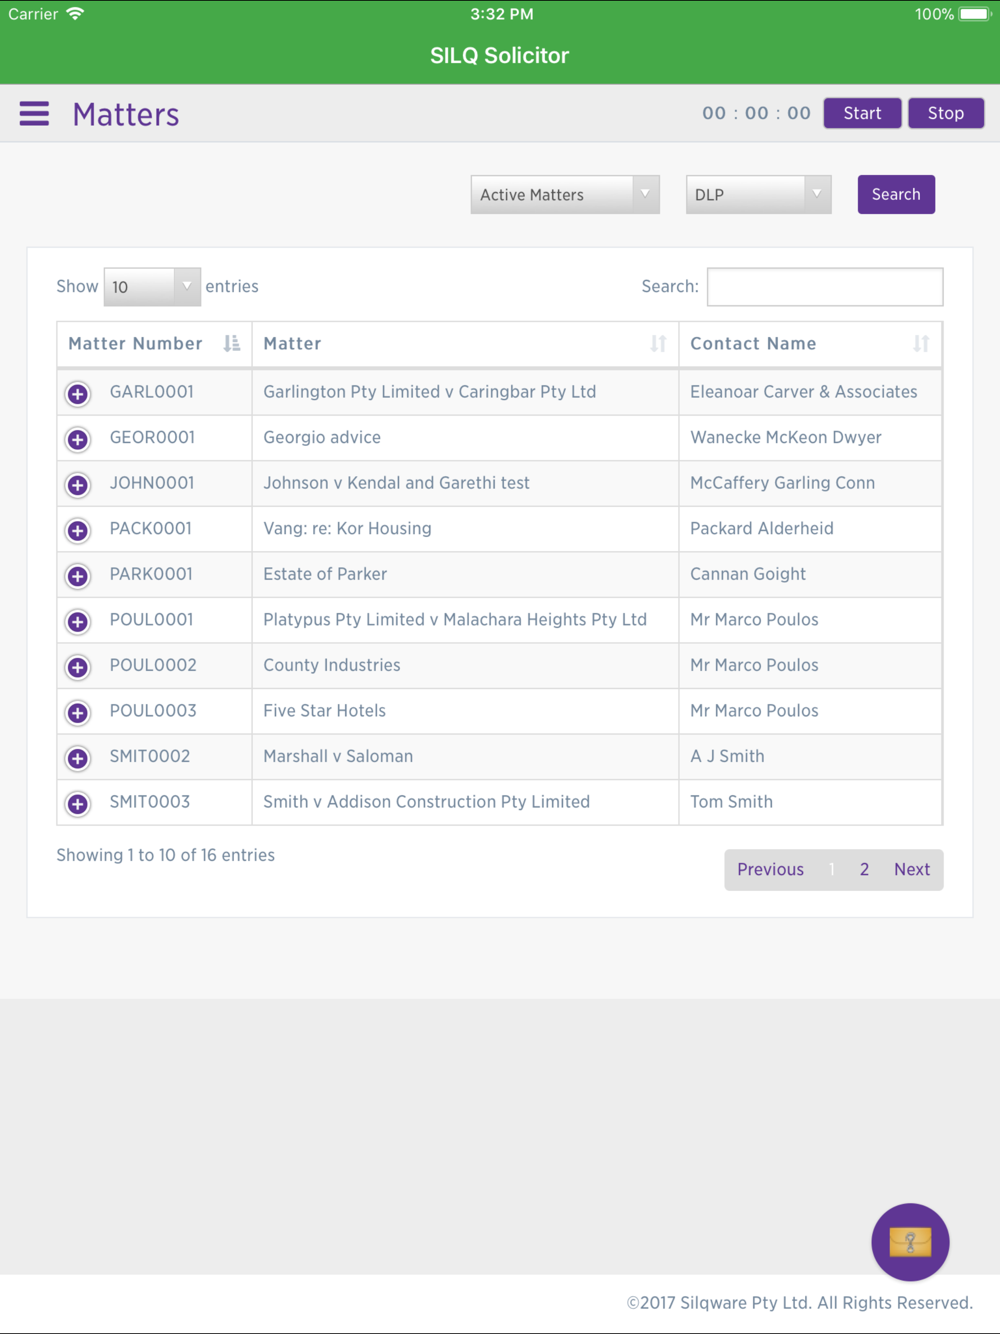This screenshot has height=1334, width=1000.
Task: Sort by Matter column arrows
Action: click(658, 344)
